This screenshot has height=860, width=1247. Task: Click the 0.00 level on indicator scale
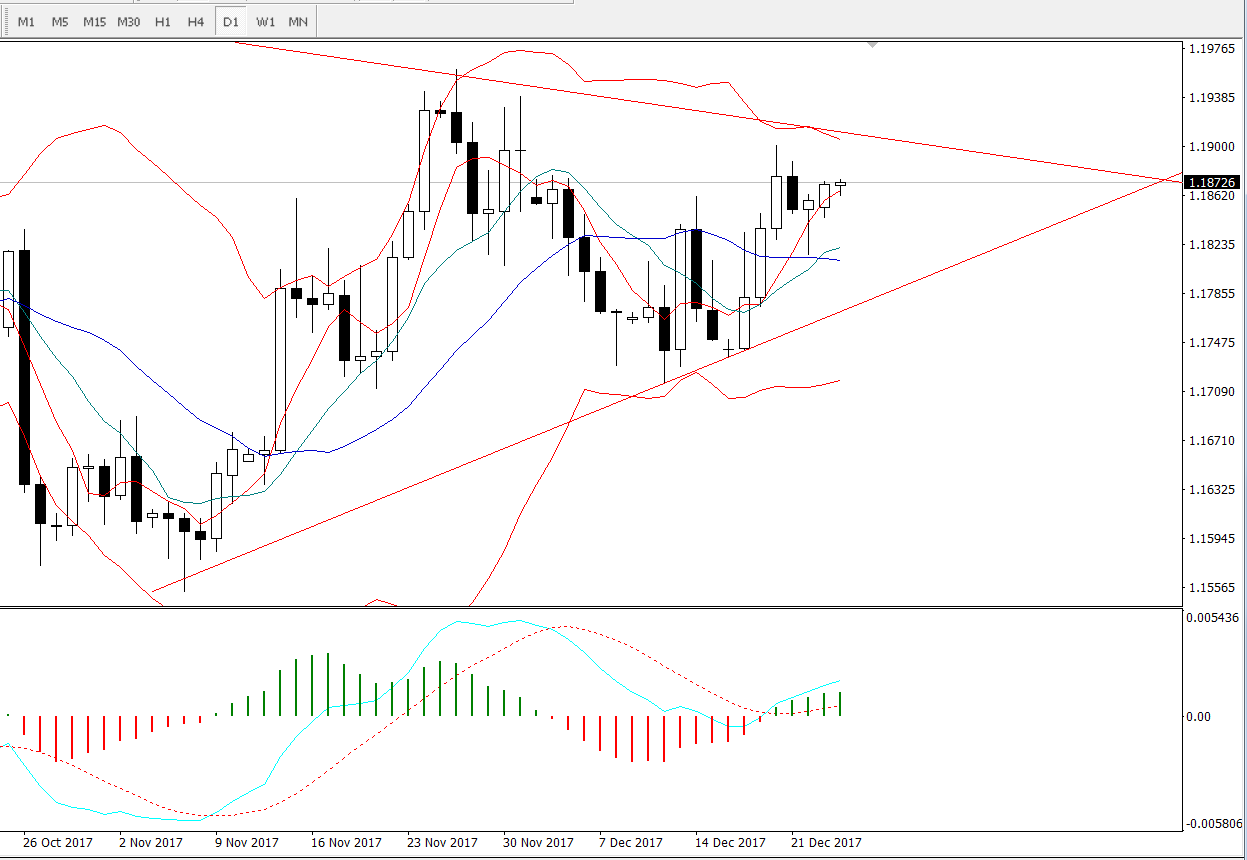click(1198, 716)
